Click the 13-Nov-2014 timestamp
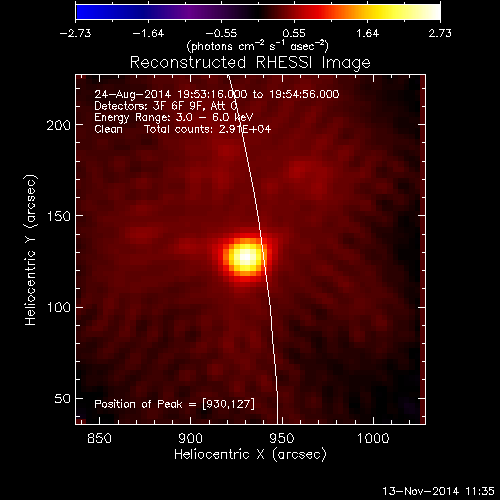 pyautogui.click(x=438, y=491)
